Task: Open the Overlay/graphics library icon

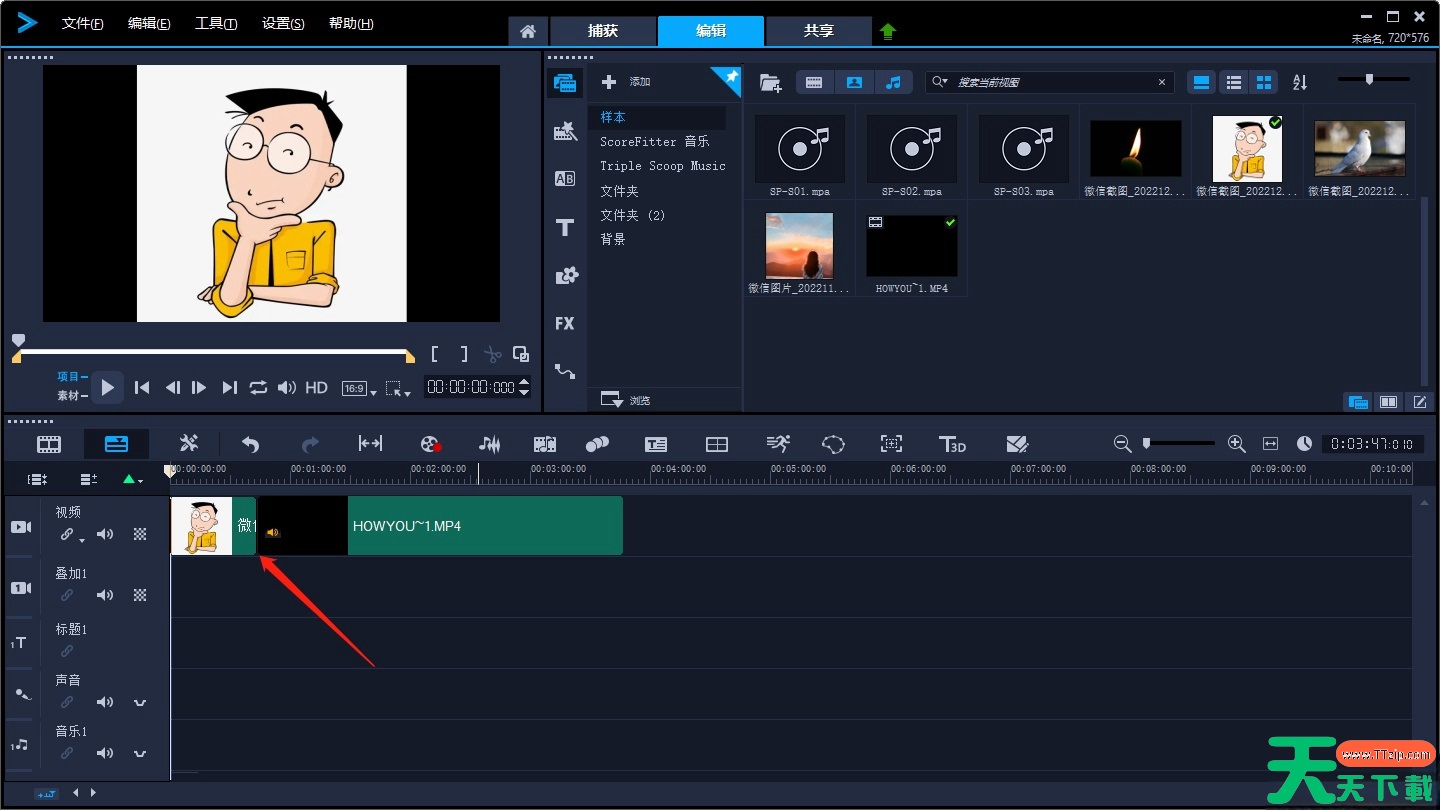Action: pos(566,276)
